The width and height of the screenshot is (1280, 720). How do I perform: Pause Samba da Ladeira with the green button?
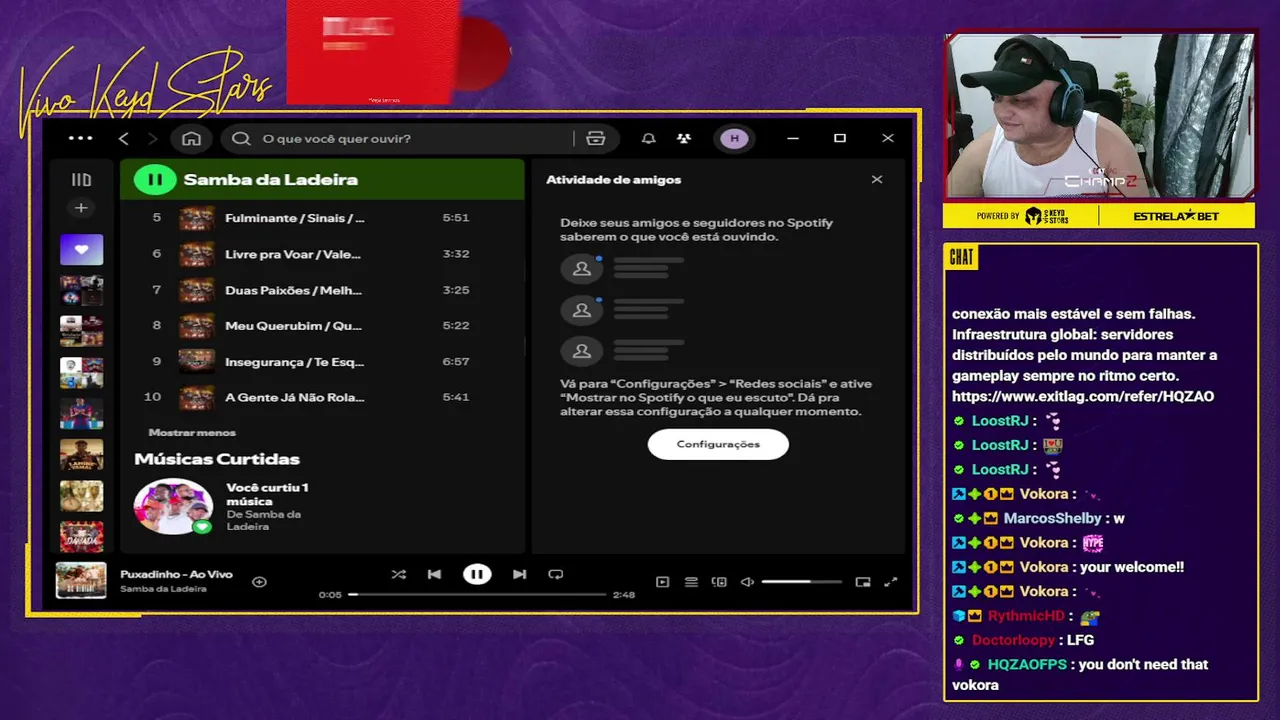coord(154,180)
